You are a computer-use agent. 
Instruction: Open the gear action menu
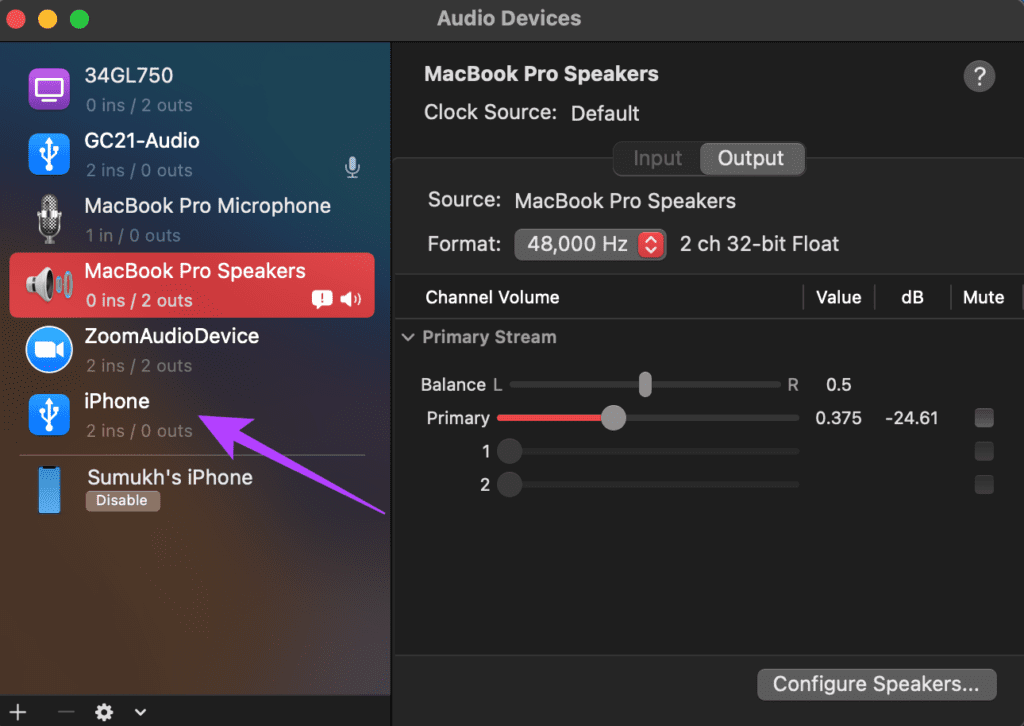104,712
